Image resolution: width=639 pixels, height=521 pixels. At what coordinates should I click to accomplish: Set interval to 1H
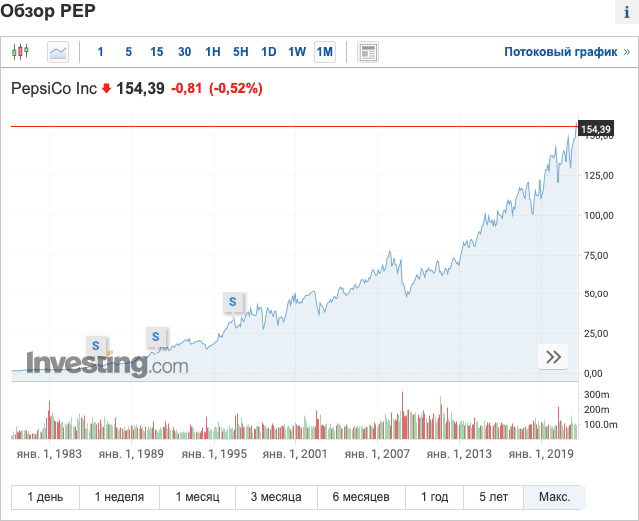point(213,52)
